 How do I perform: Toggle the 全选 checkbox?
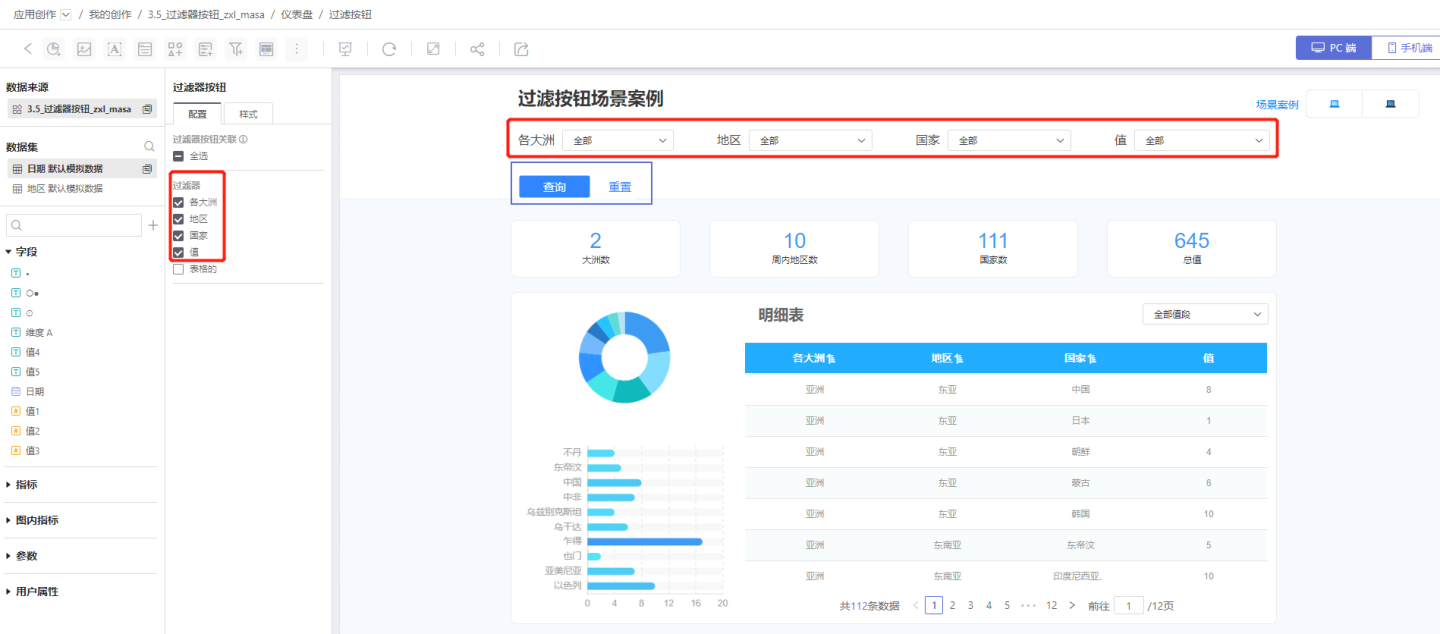coord(178,156)
